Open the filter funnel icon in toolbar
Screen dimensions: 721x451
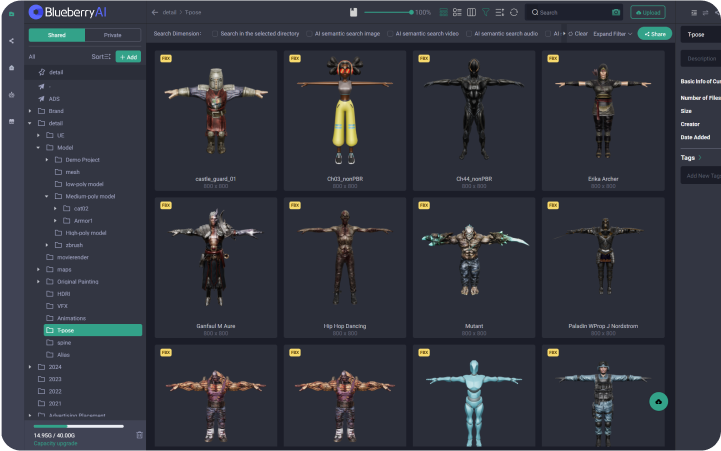[486, 13]
